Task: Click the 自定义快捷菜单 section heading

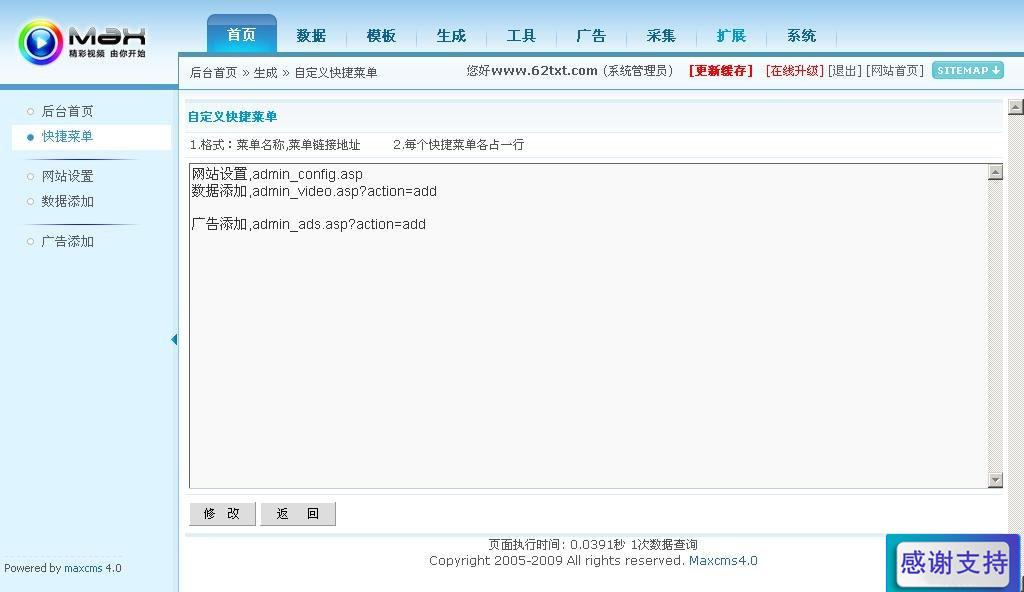Action: (232, 117)
